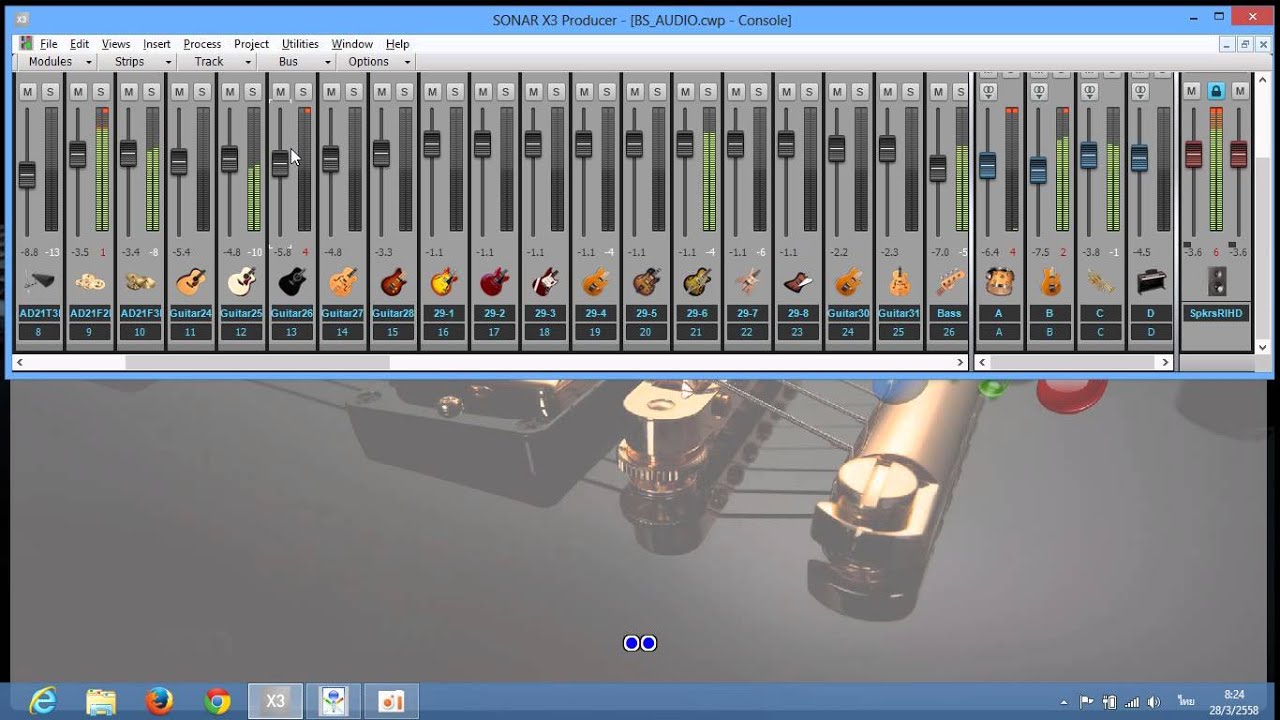This screenshot has width=1280, height=720.
Task: Click the 29-6 track guitar icon
Action: pyautogui.click(x=696, y=282)
